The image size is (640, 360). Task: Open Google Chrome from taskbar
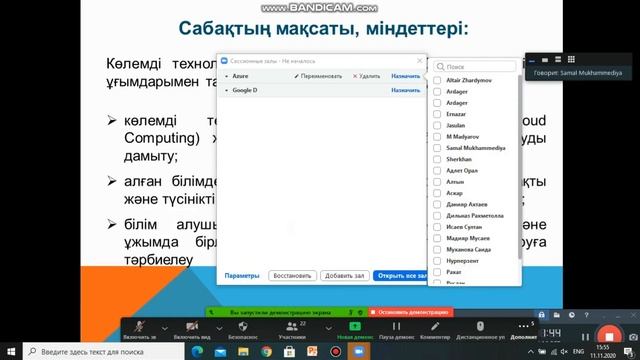point(267,351)
